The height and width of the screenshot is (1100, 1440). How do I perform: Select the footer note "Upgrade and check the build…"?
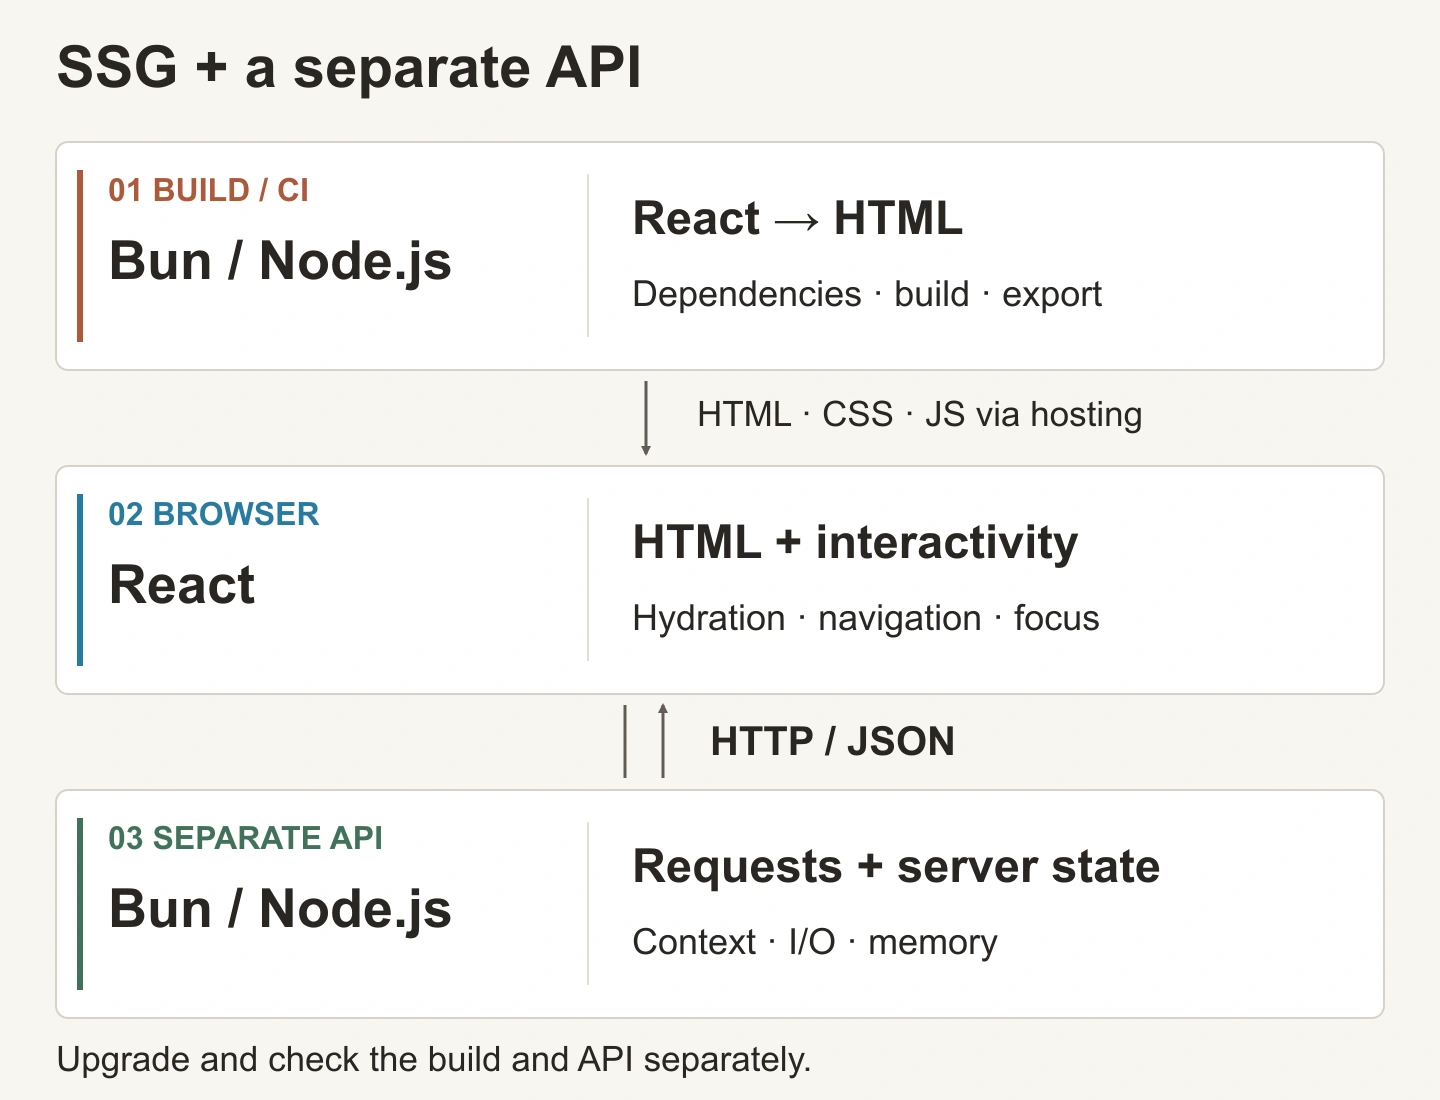[434, 1059]
